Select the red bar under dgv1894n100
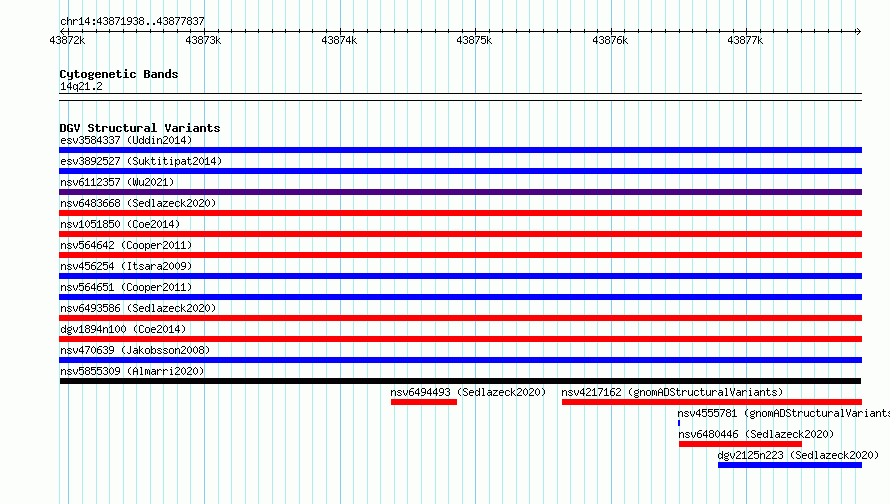 (x=460, y=339)
